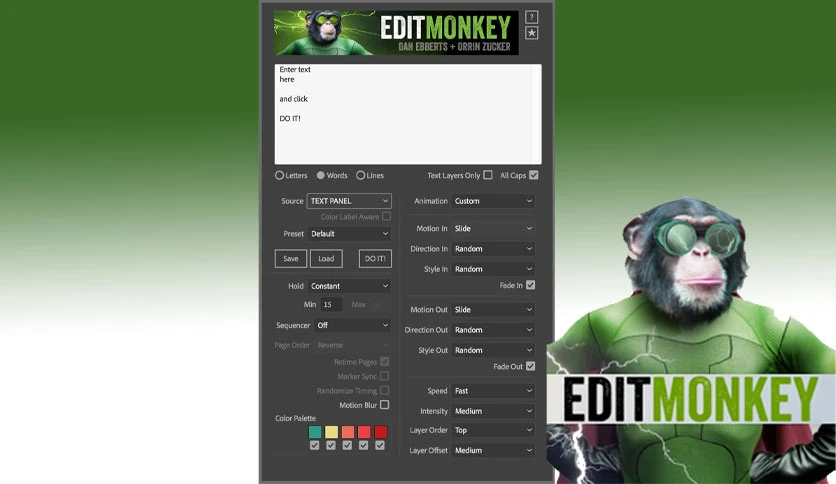Open the Preset Default dropdown
This screenshot has width=836, height=484.
[x=349, y=233]
